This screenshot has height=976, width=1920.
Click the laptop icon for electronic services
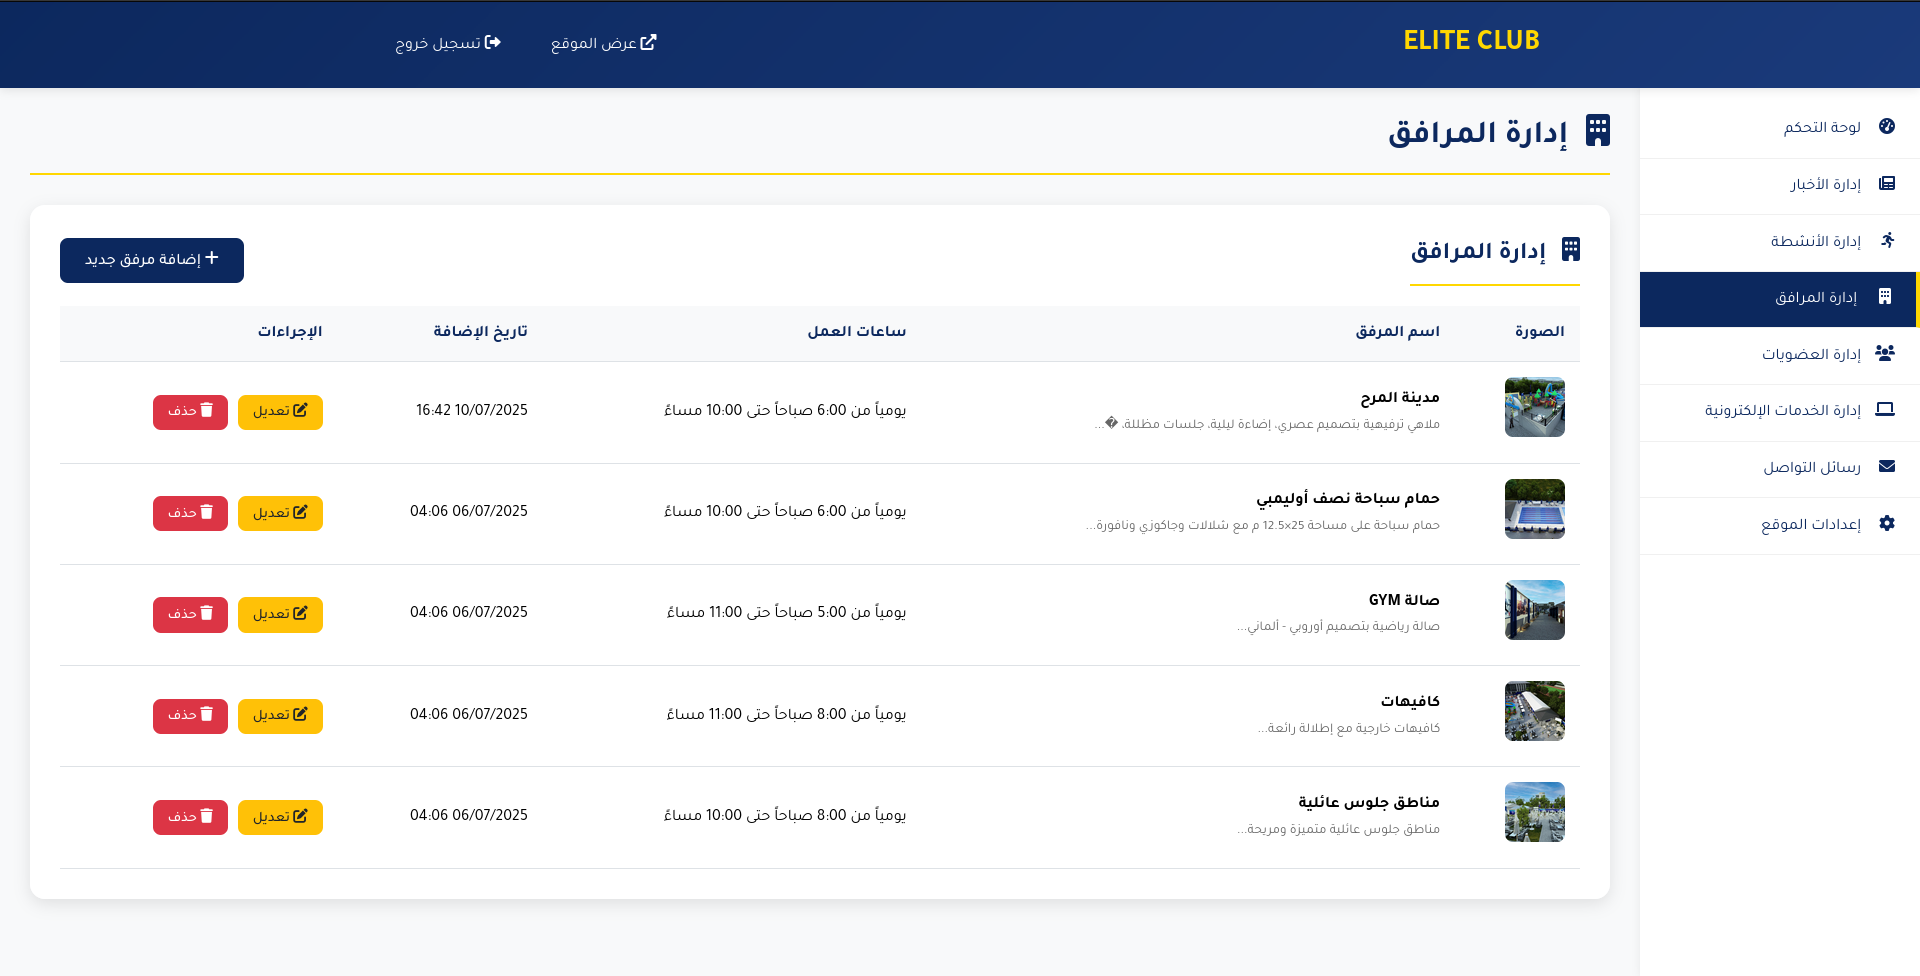1885,410
